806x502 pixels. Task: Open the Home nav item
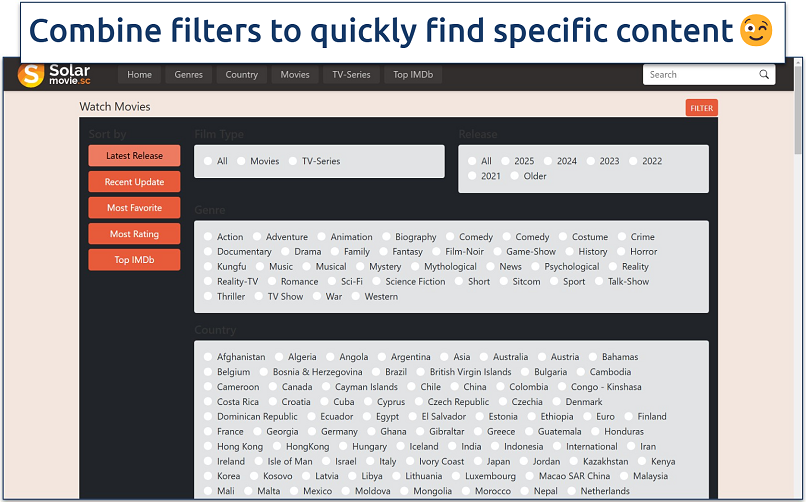click(x=139, y=75)
